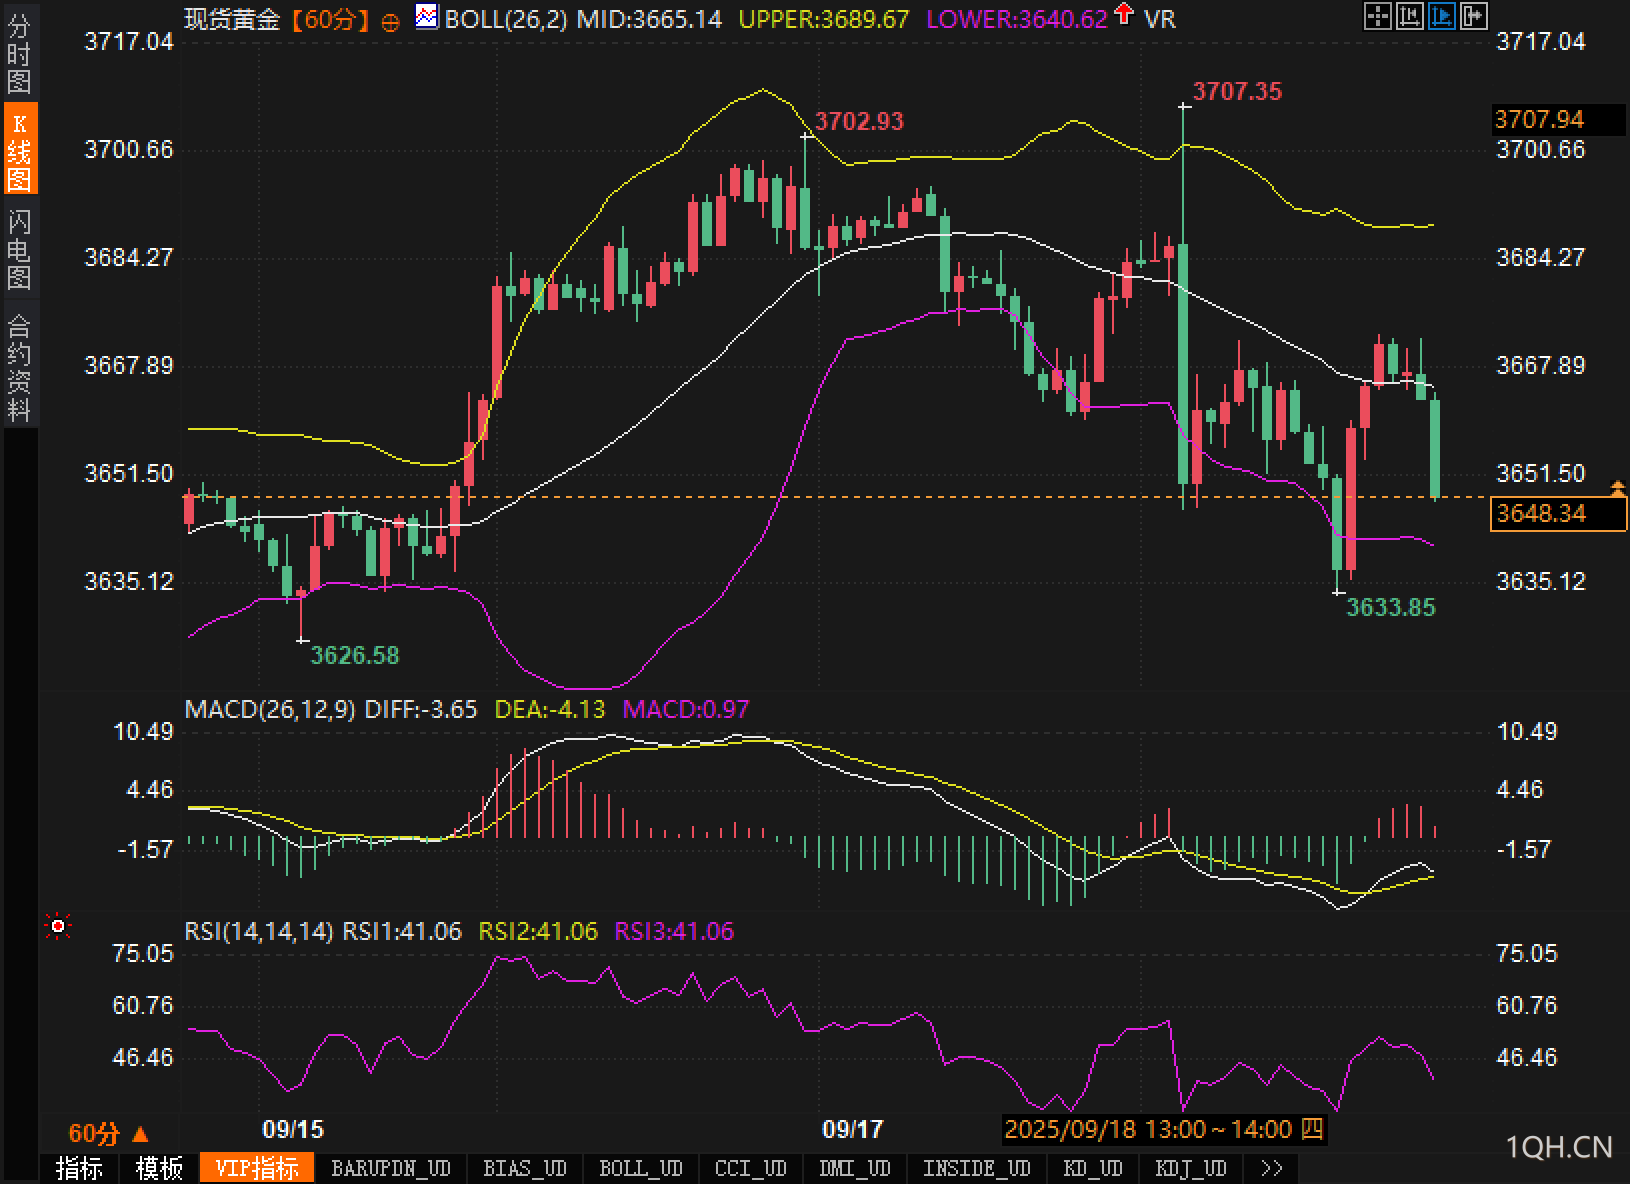Click the 模板 button in bottom bar
1630x1184 pixels.
coord(159,1168)
